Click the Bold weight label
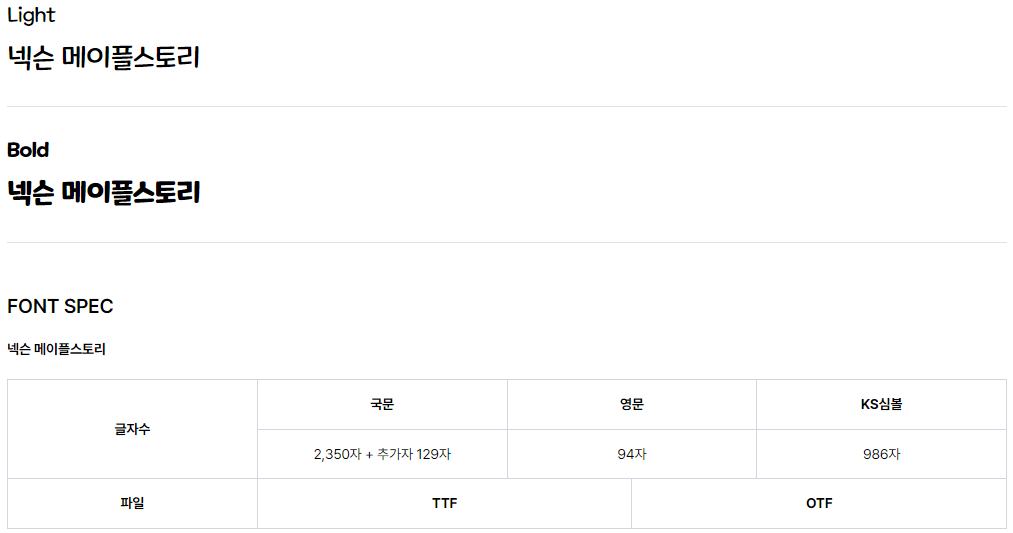The width and height of the screenshot is (1013, 533). pyautogui.click(x=28, y=150)
